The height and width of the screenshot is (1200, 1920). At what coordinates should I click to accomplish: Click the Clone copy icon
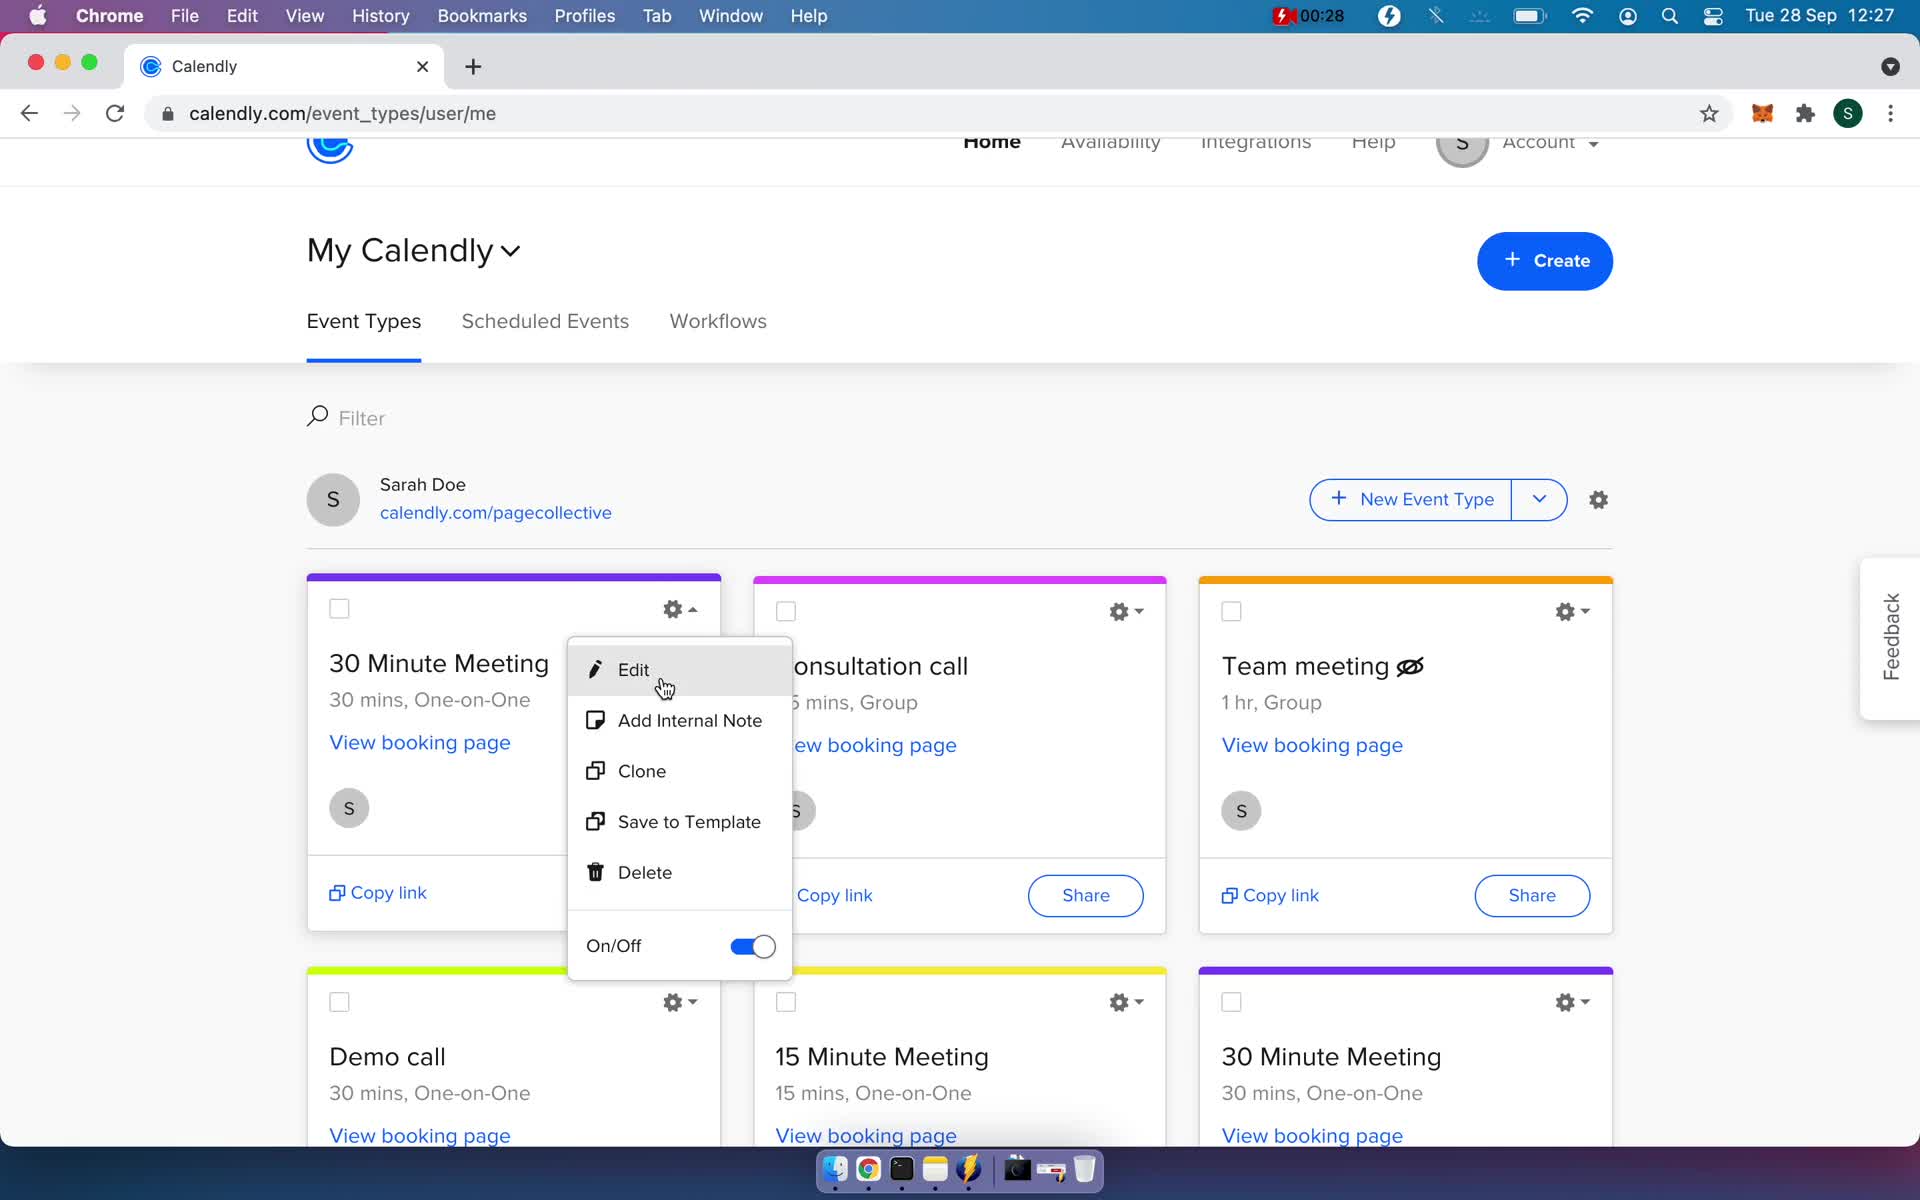(595, 771)
